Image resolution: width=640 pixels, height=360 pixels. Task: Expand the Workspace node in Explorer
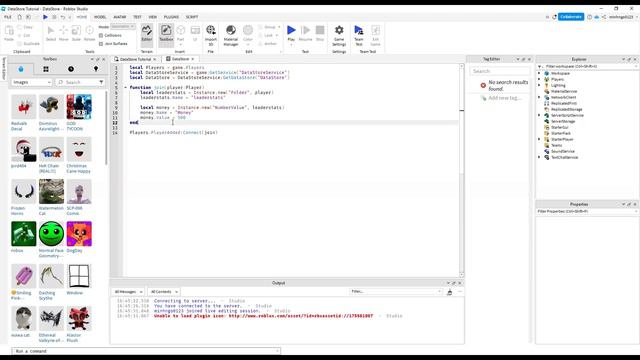click(x=539, y=73)
